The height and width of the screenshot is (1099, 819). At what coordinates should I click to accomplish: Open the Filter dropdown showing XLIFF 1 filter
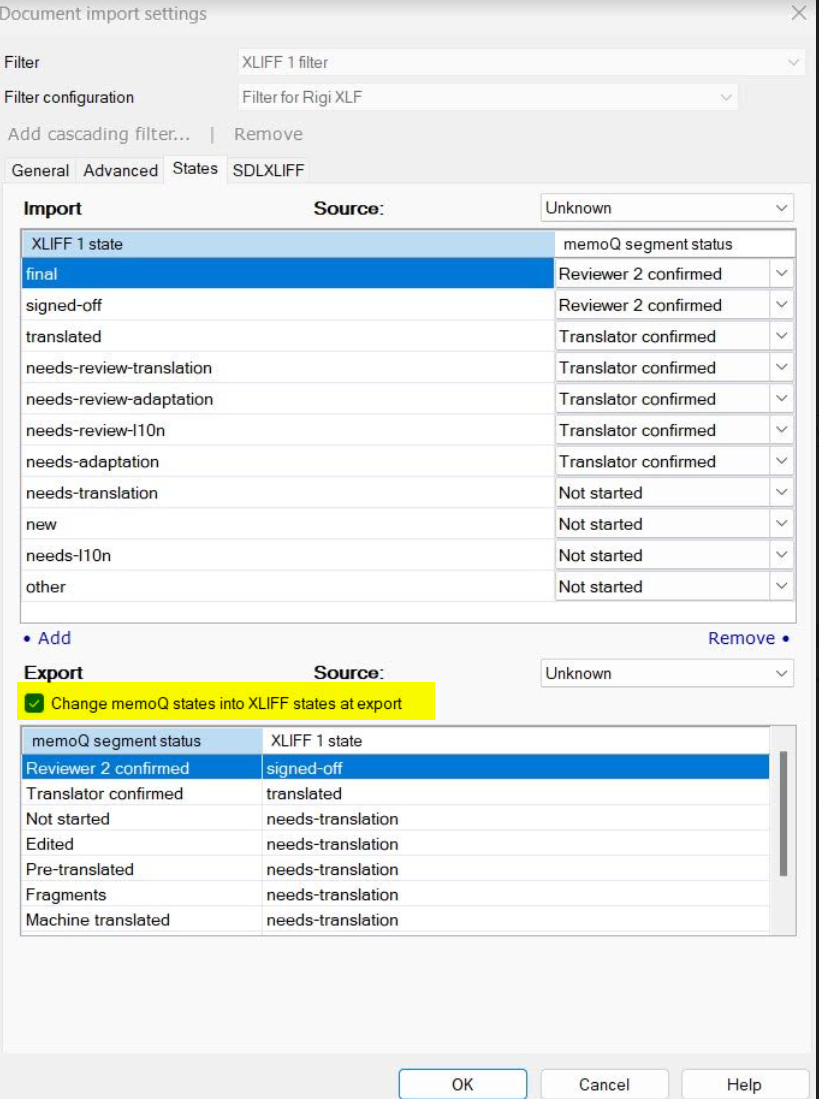521,62
